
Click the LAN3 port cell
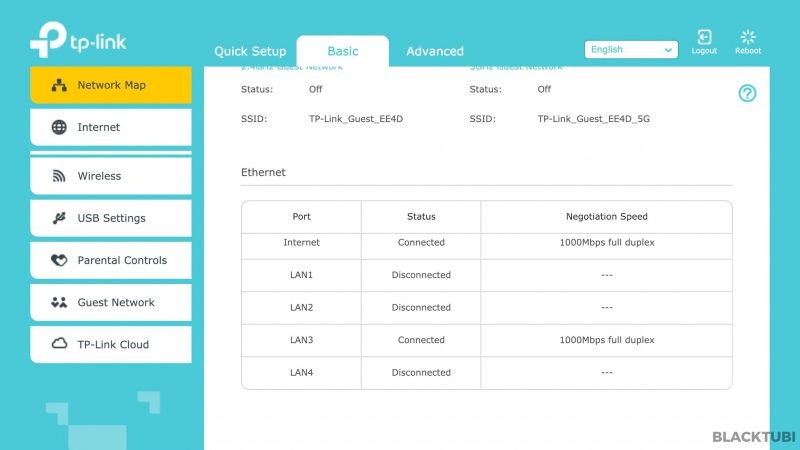[x=302, y=340]
